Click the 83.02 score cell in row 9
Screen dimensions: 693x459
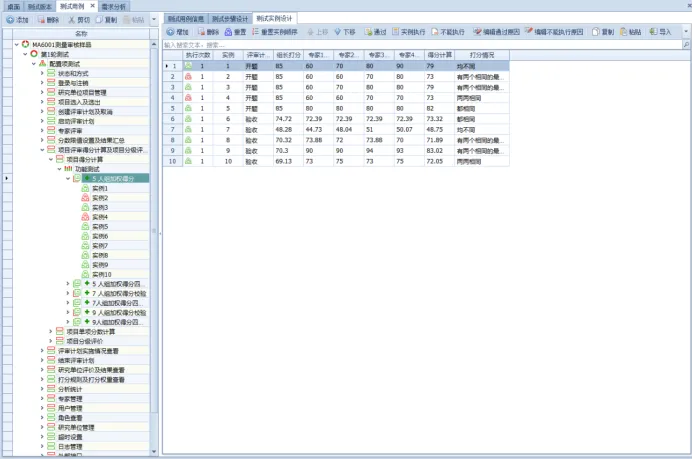point(440,151)
